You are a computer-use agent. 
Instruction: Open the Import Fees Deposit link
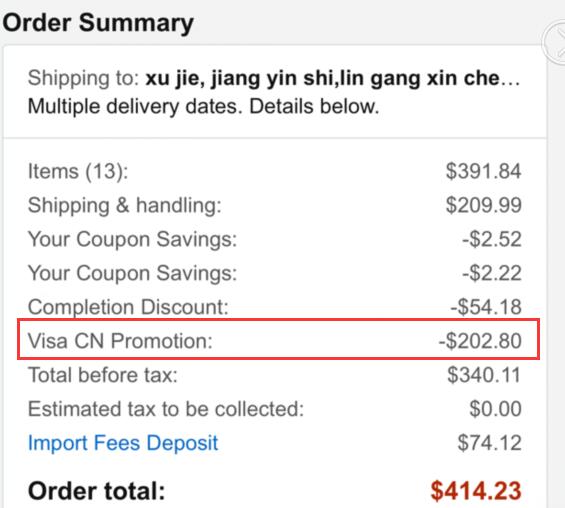123,443
